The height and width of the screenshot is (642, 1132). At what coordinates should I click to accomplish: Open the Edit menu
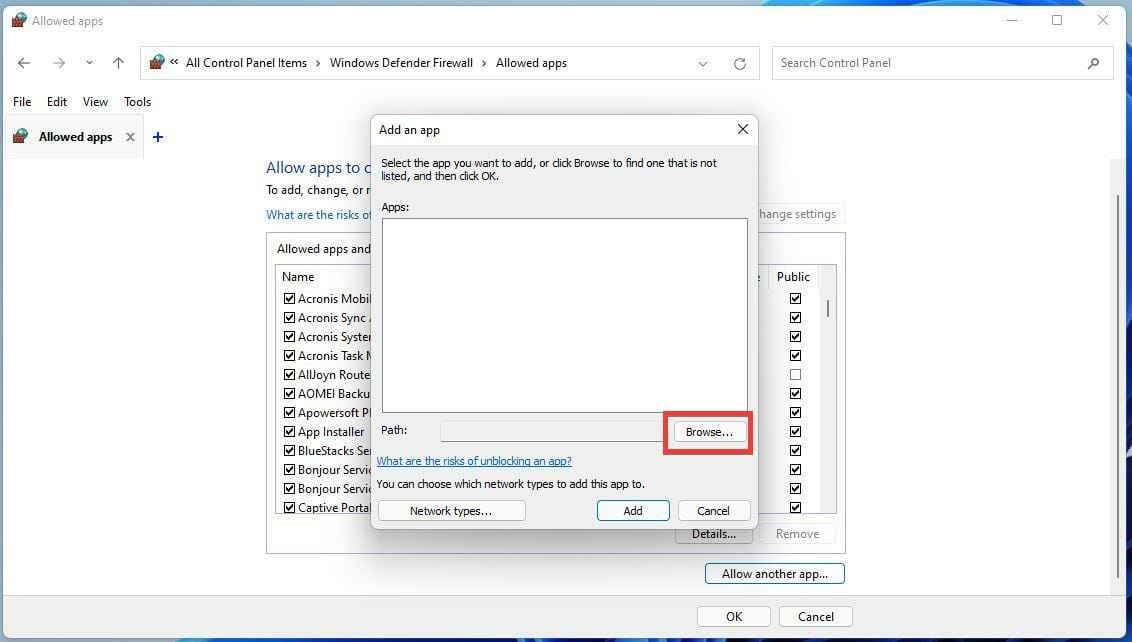pyautogui.click(x=57, y=102)
